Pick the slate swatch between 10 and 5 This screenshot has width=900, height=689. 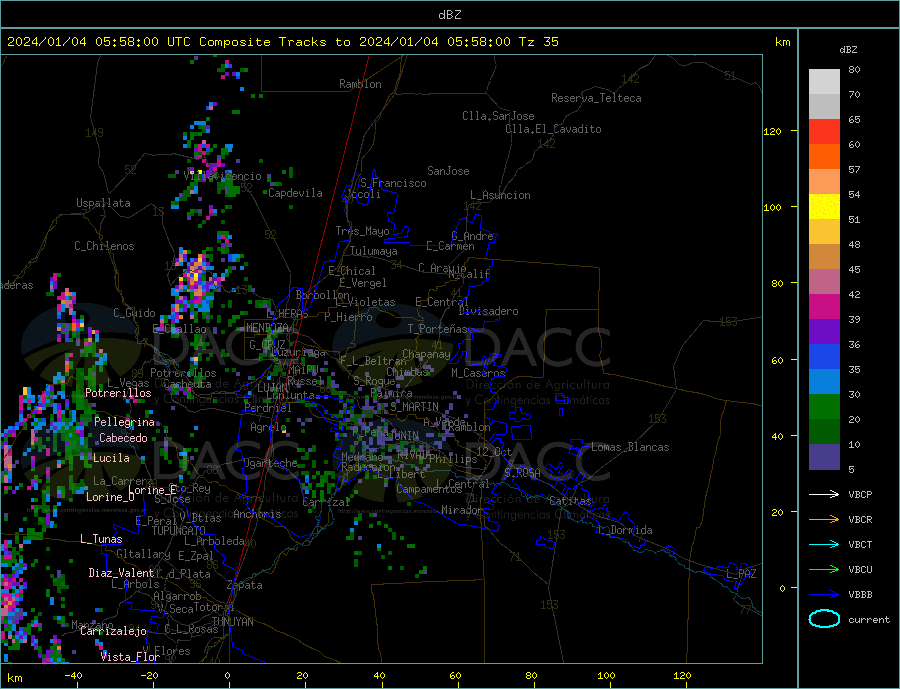pyautogui.click(x=824, y=457)
